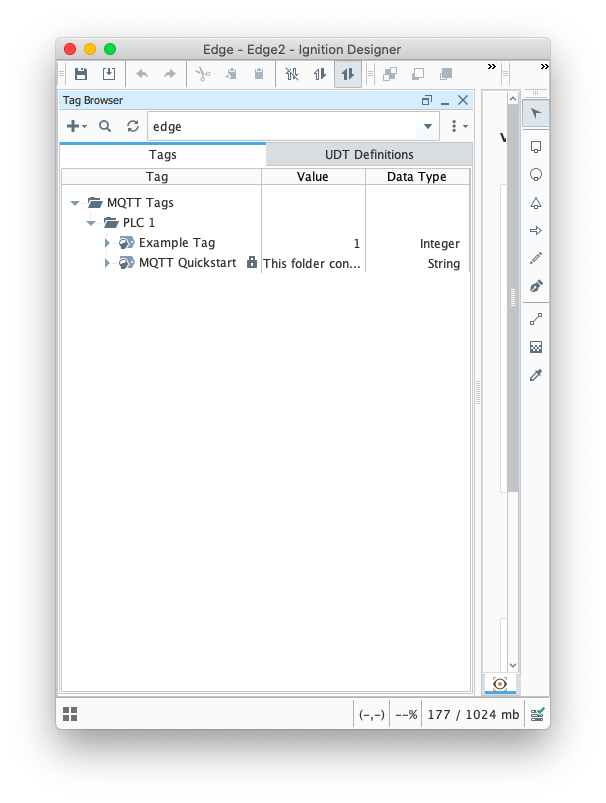The width and height of the screenshot is (606, 803).
Task: Click the group components toolbar icon
Action: [x=390, y=74]
